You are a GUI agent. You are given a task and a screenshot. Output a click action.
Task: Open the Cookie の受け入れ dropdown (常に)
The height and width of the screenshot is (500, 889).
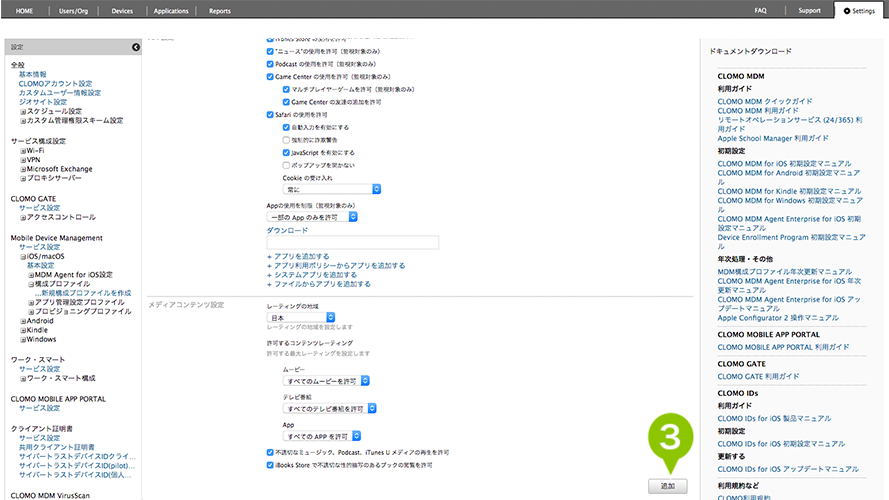click(332, 189)
